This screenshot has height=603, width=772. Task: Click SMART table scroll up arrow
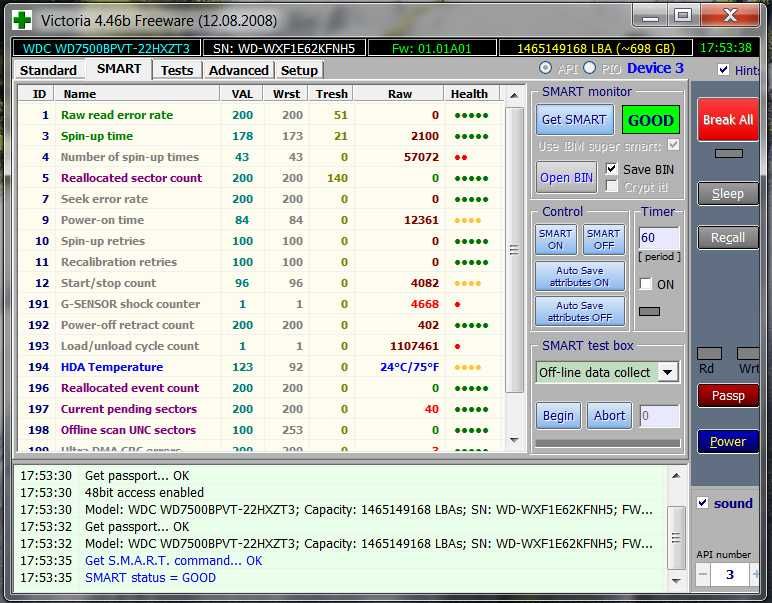pyautogui.click(x=514, y=95)
